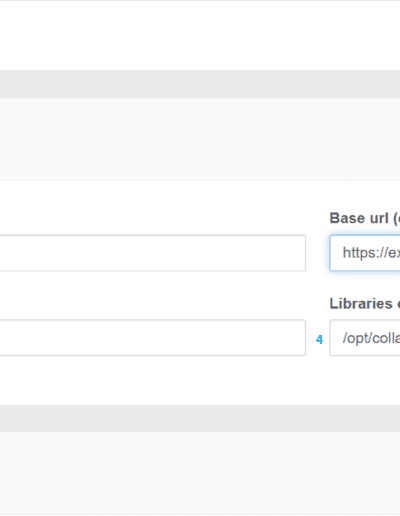Click the light panel below upper gray bar
This screenshot has width=400, height=516.
pos(200,139)
